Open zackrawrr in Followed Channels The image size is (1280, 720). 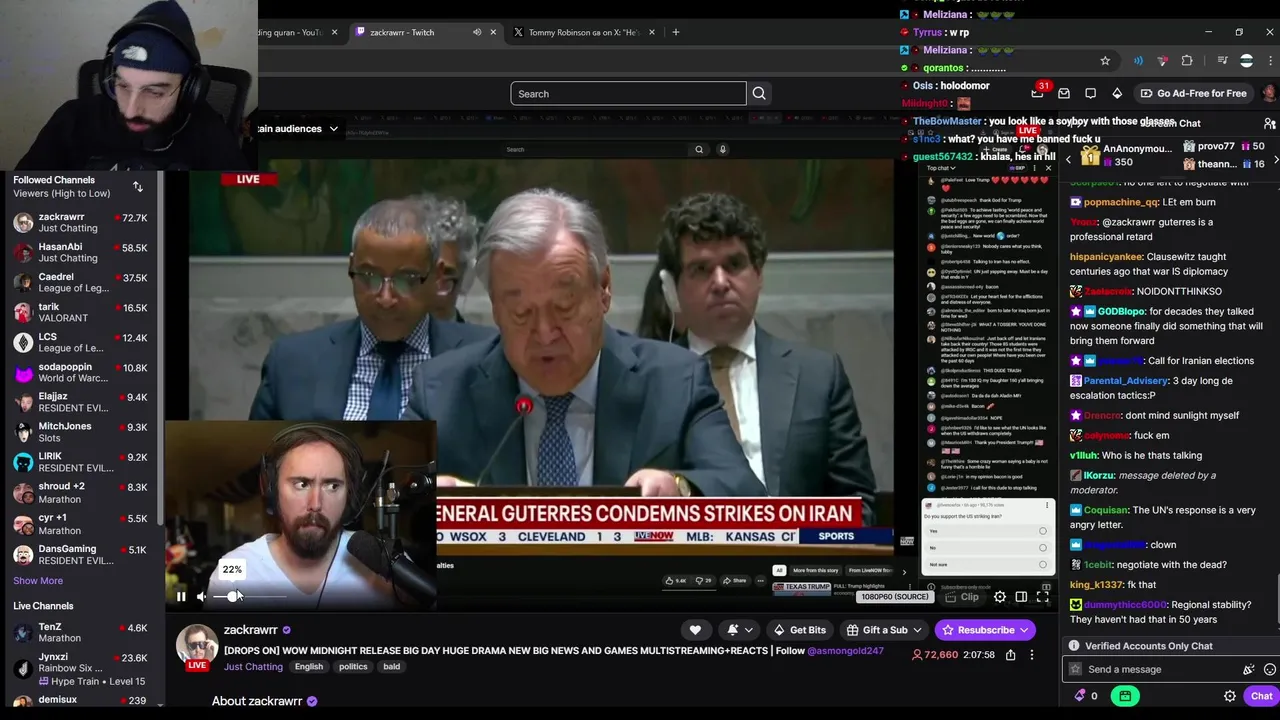(x=80, y=222)
